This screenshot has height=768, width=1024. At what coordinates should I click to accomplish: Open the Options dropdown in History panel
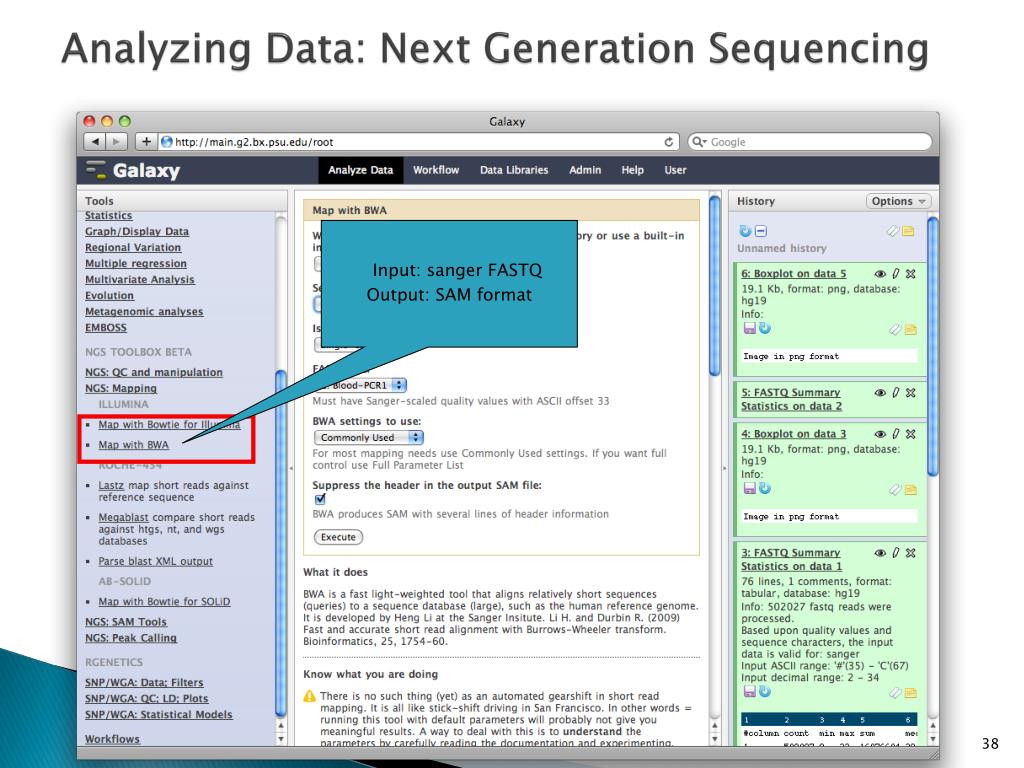898,201
